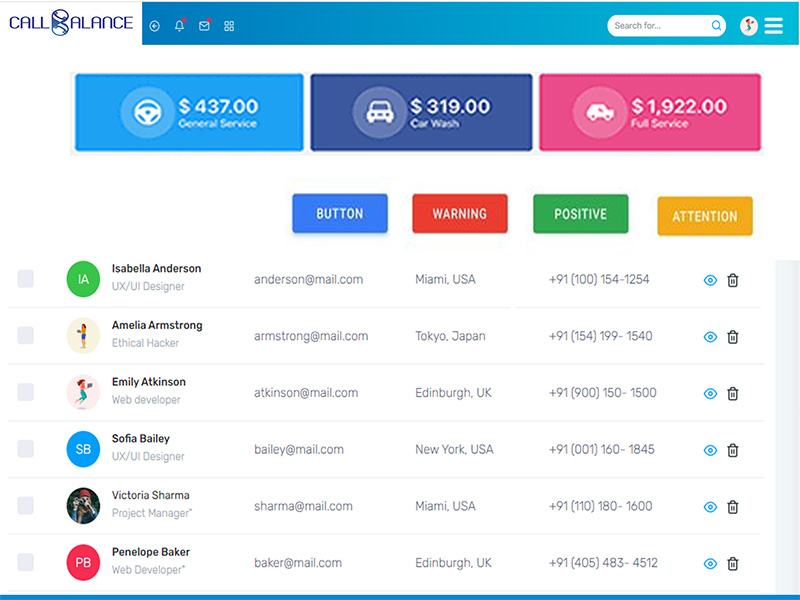Image resolution: width=800 pixels, height=600 pixels.
Task: Open the notifications bell icon
Action: tap(179, 26)
